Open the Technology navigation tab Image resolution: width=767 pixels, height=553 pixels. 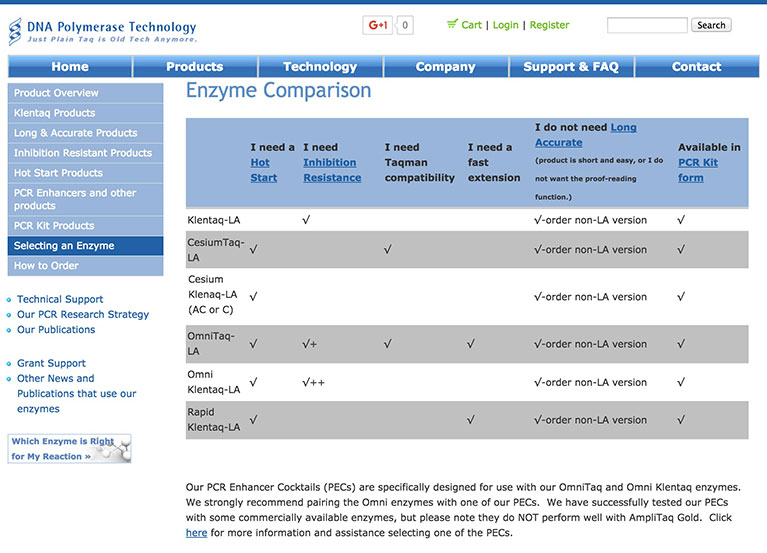(320, 66)
